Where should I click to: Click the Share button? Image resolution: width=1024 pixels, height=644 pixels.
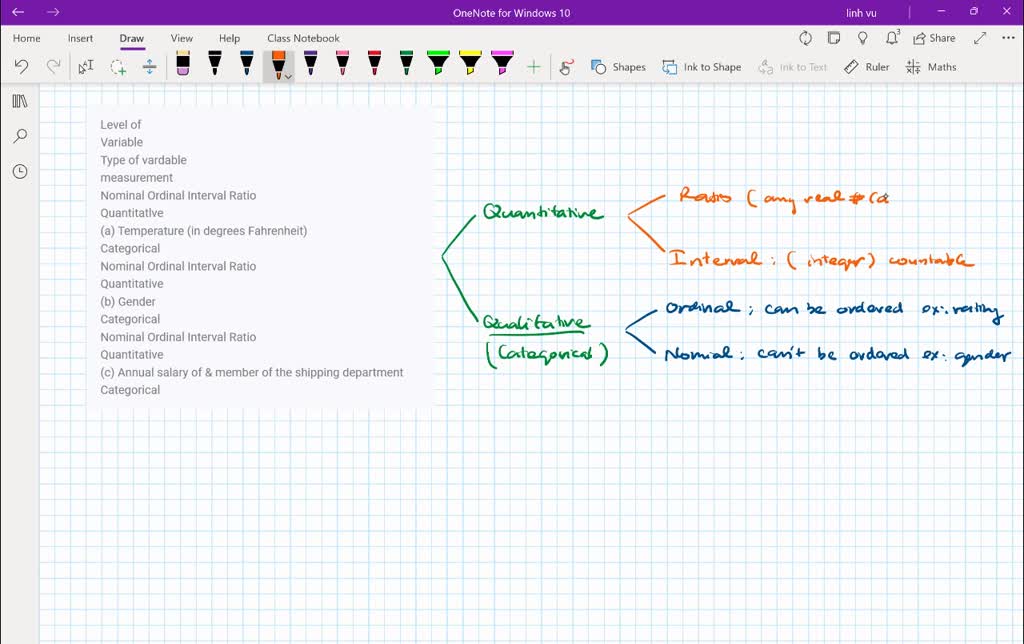coord(934,38)
